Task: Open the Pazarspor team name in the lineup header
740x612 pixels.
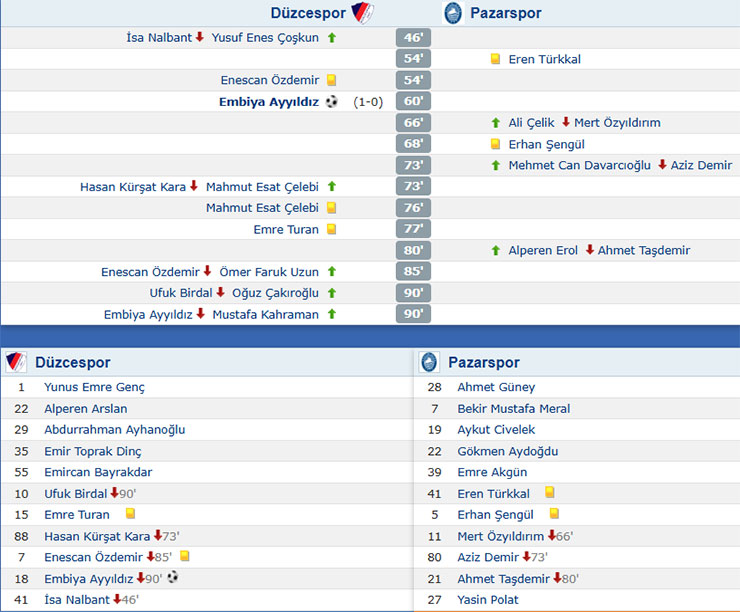Action: click(484, 362)
